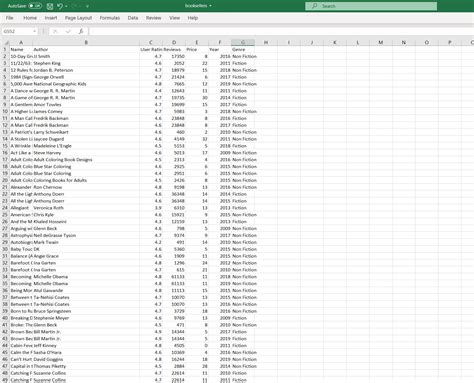Click the Jeff Kinney author cell
Screen dimensions: 474x383
point(86,345)
